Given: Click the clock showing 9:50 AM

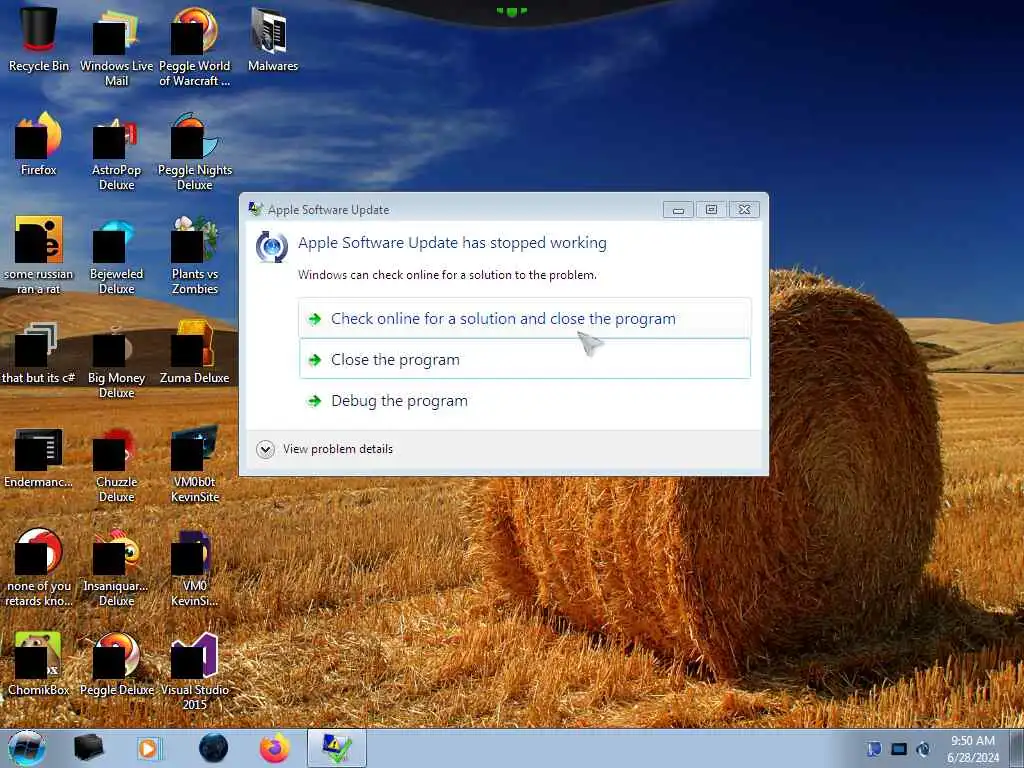Looking at the screenshot, I should point(973,748).
